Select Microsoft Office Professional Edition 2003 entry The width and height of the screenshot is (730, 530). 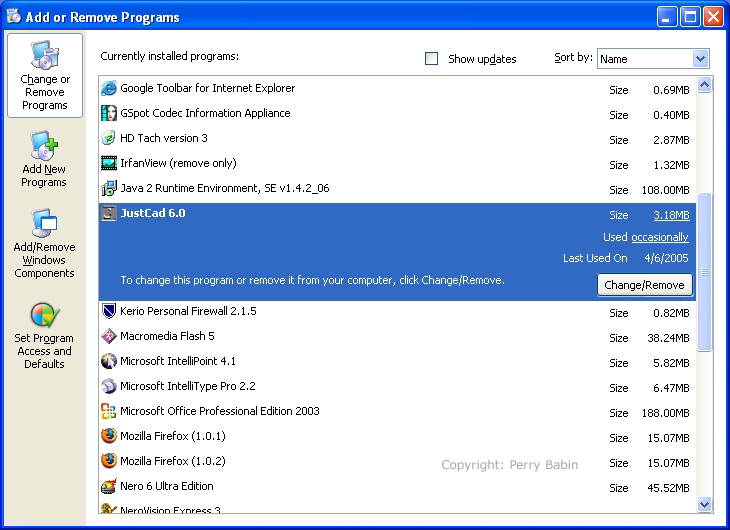tap(397, 412)
